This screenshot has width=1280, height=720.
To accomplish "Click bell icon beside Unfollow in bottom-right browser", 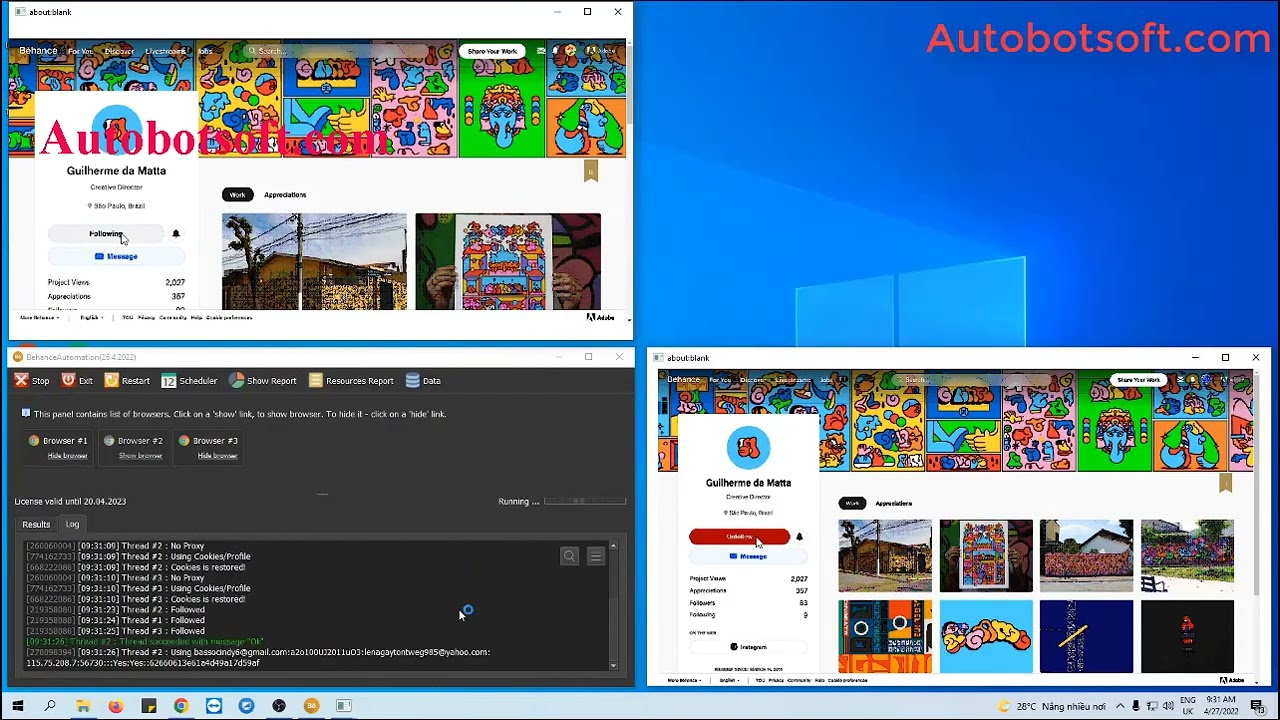I will pyautogui.click(x=799, y=537).
